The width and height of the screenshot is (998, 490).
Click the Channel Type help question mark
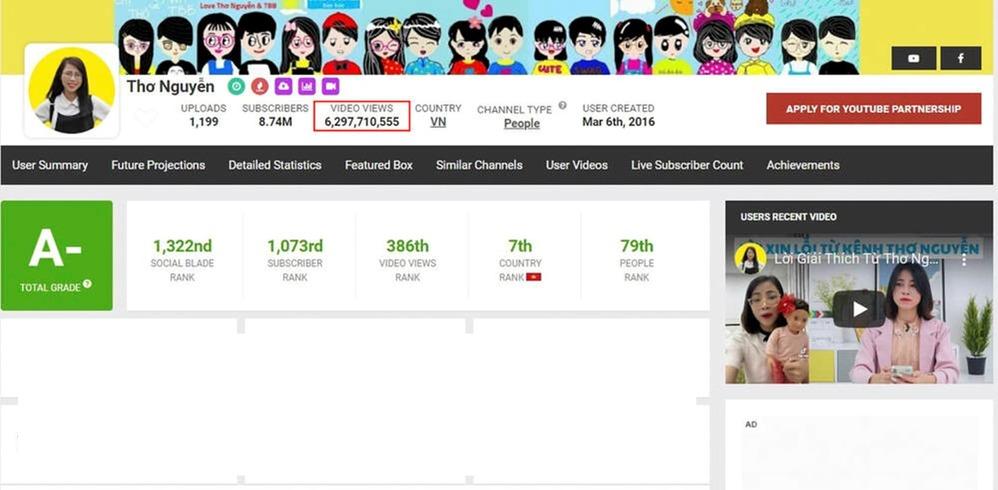pos(562,106)
